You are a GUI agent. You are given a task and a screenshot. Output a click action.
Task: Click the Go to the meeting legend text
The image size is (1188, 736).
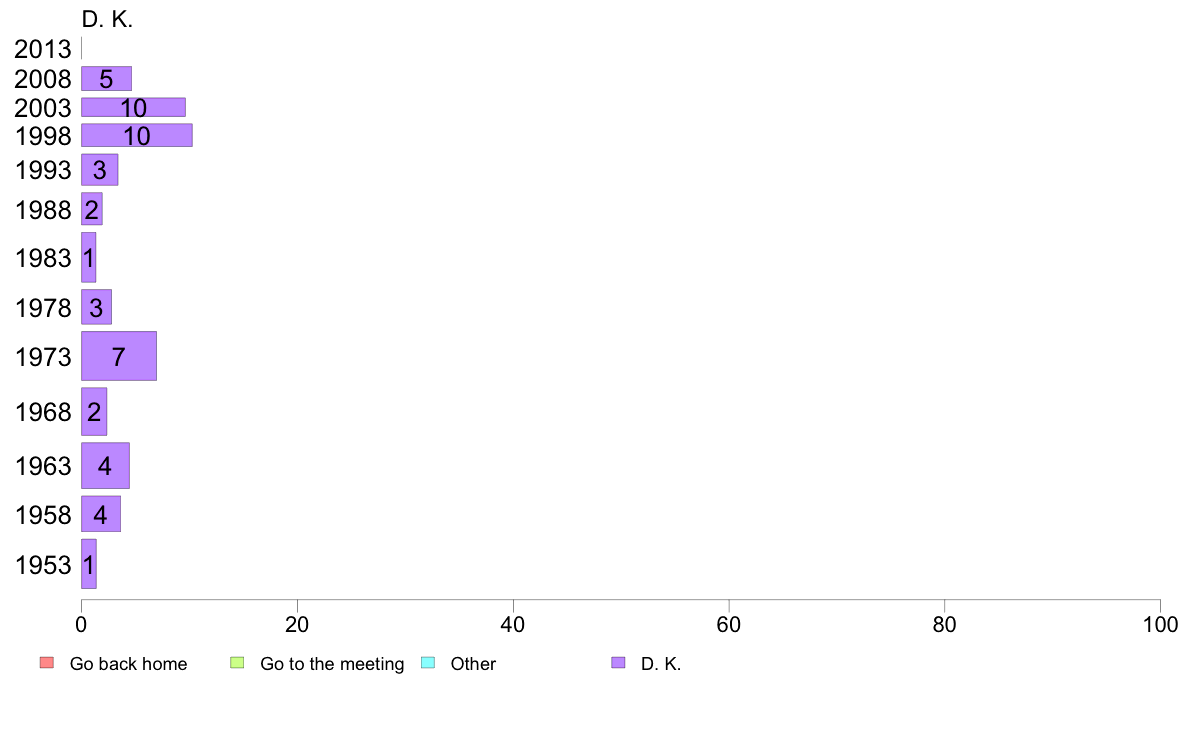click(x=332, y=664)
